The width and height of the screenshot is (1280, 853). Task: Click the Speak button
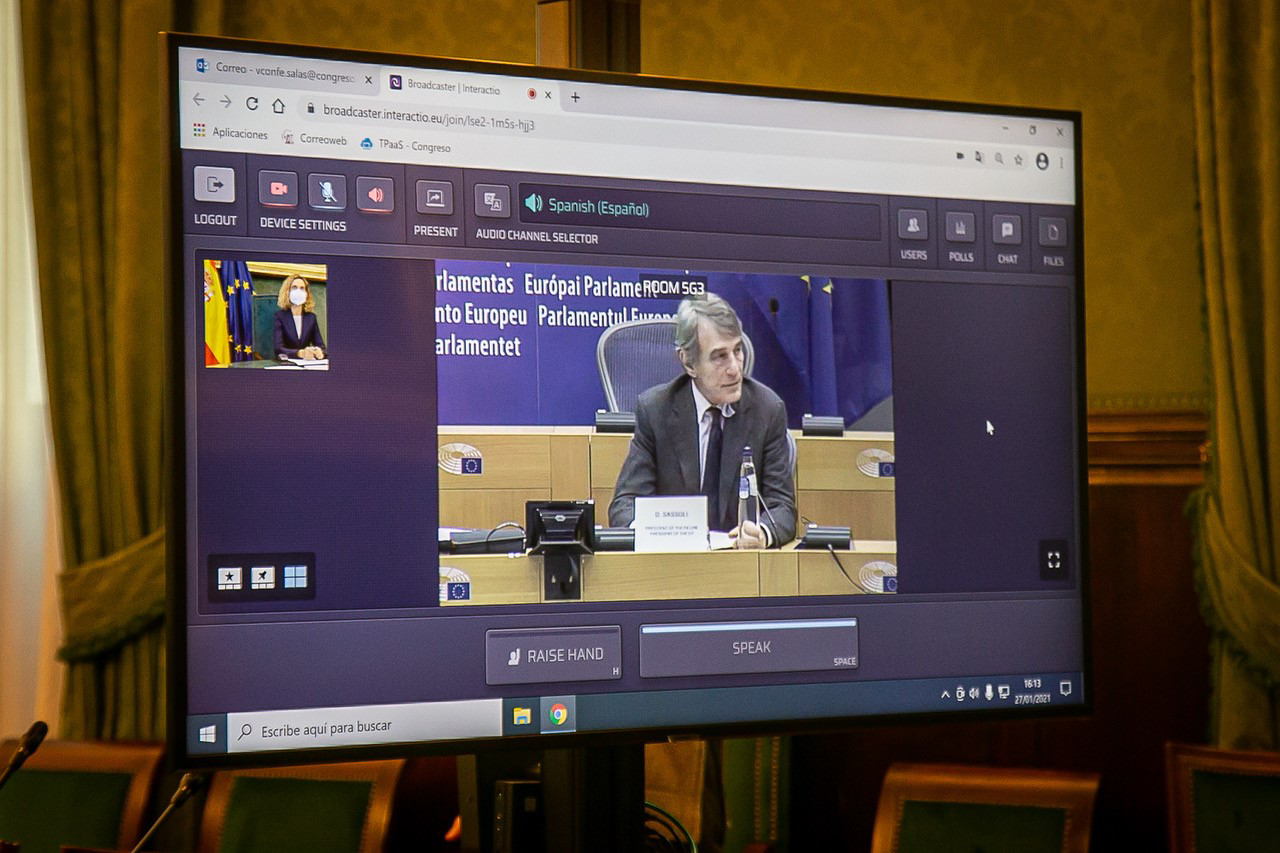click(x=749, y=648)
